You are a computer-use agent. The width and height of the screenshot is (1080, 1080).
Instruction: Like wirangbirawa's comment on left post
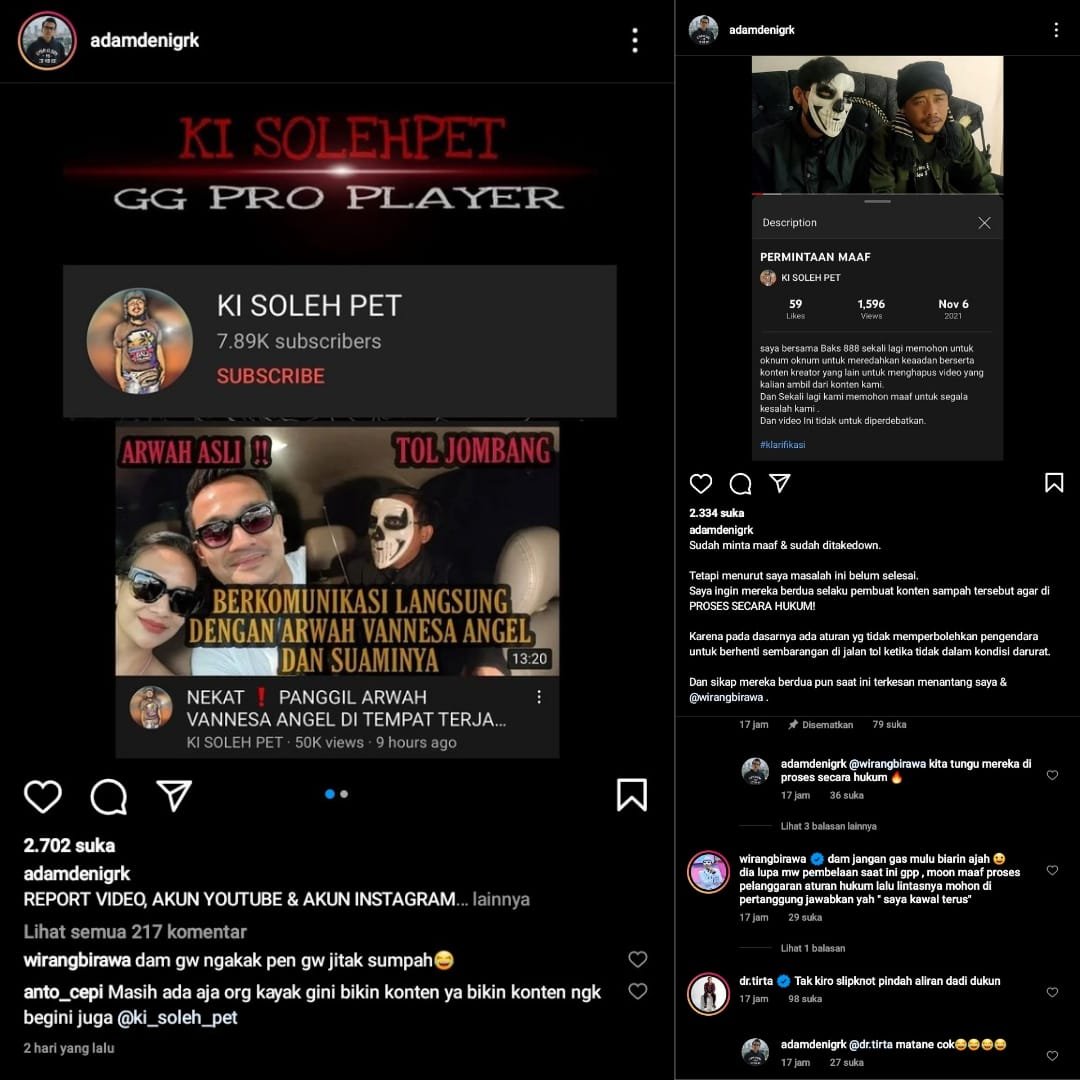(x=638, y=959)
